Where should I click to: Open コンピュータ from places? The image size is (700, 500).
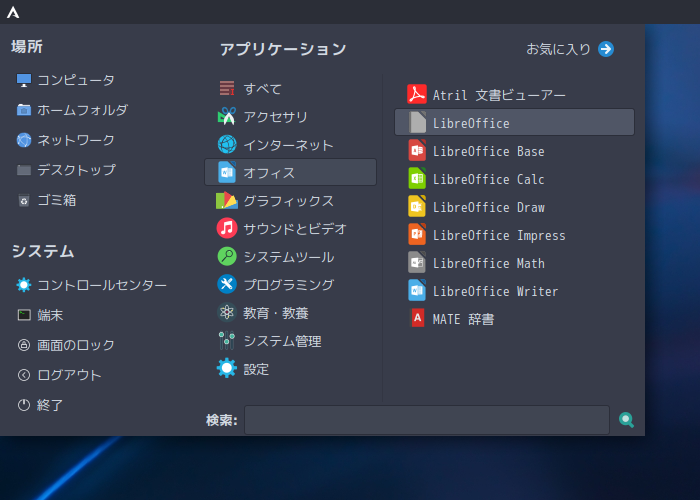(66, 80)
